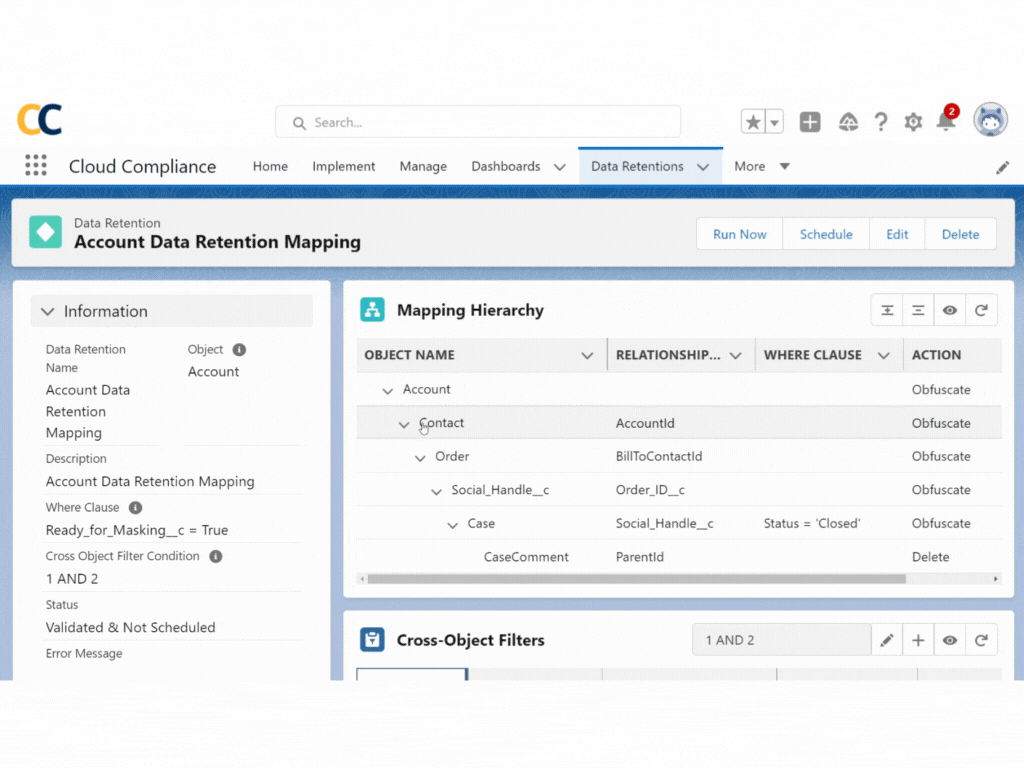Collapse the Contact row in the hierarchy
Screen dimensions: 1024x768
click(x=403, y=423)
